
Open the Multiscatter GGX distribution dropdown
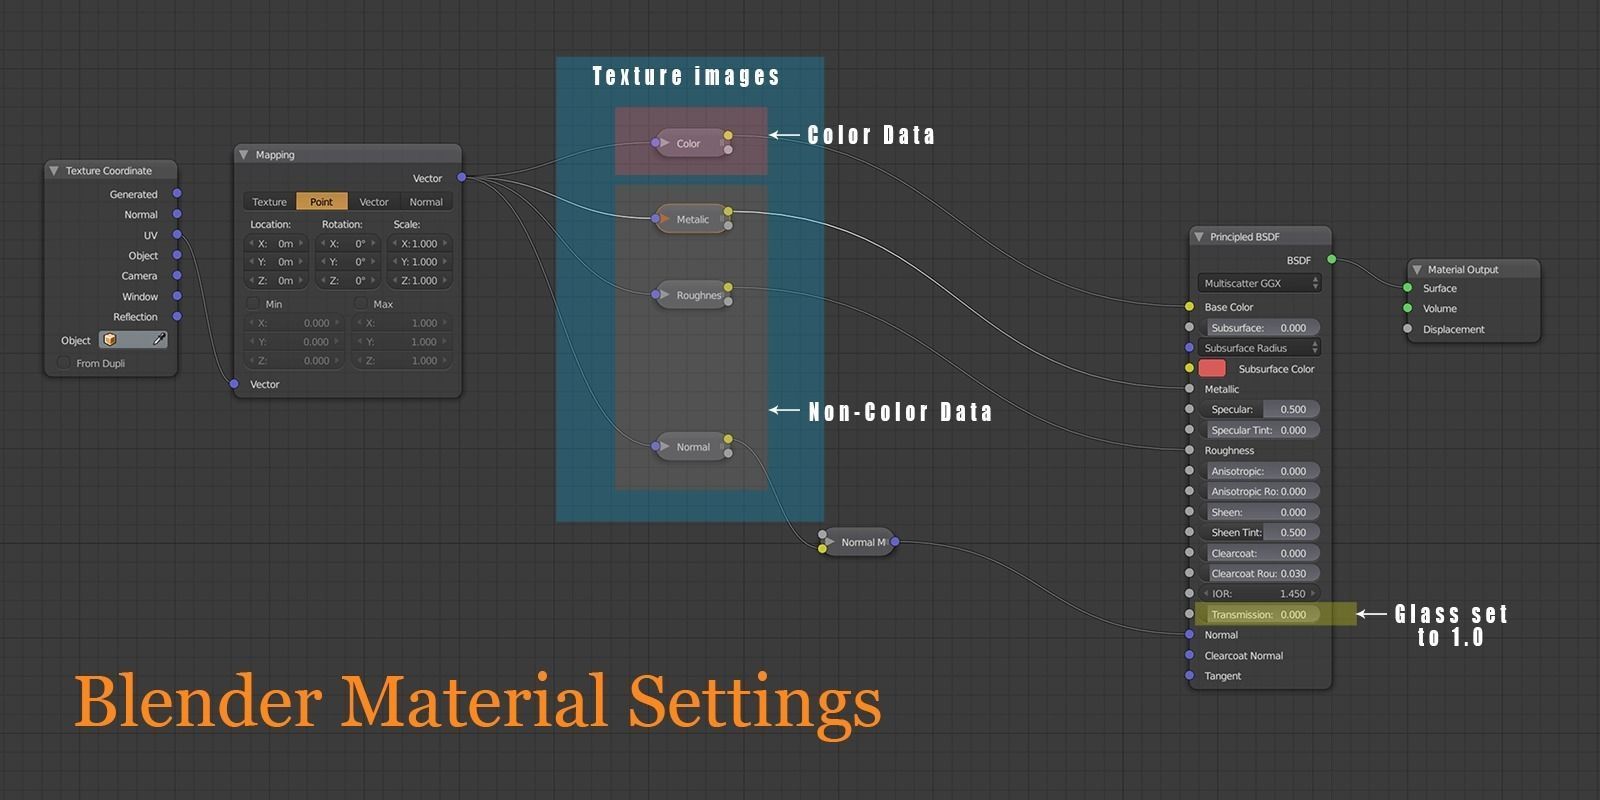pos(1259,283)
